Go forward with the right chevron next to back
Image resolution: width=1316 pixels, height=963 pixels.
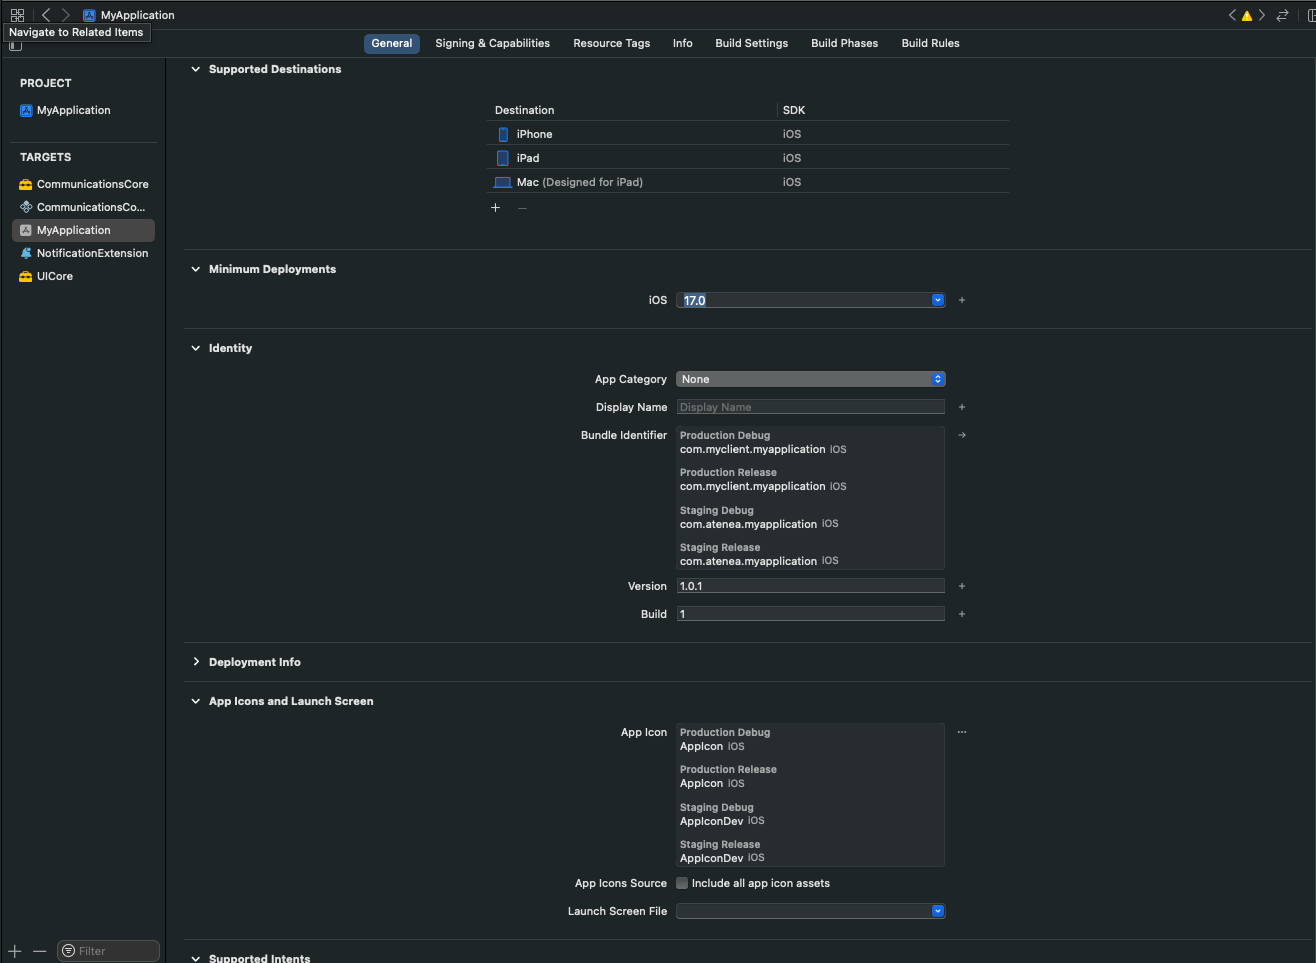click(66, 15)
